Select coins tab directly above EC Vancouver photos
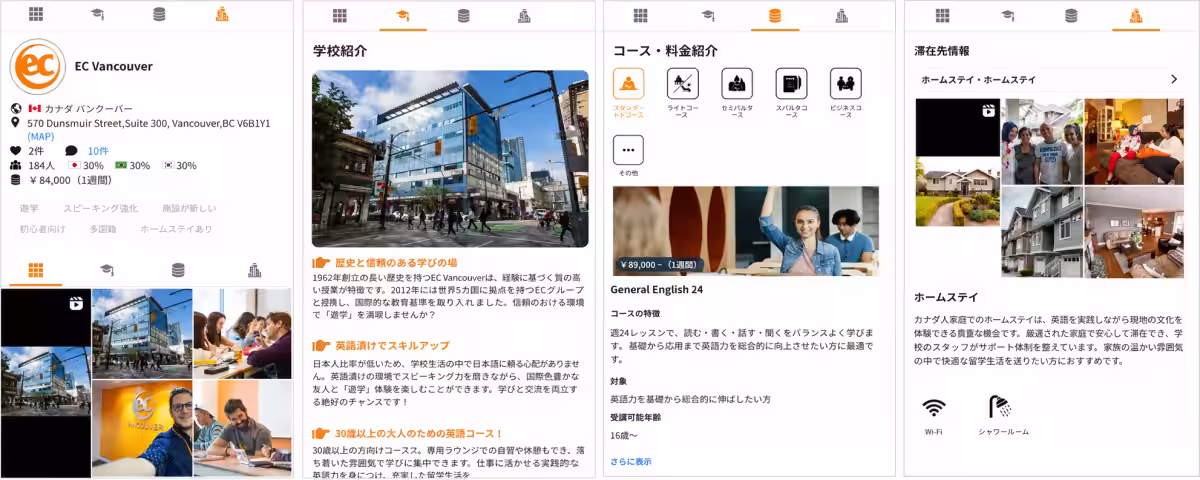Viewport: 1200px width, 480px height. click(x=178, y=270)
